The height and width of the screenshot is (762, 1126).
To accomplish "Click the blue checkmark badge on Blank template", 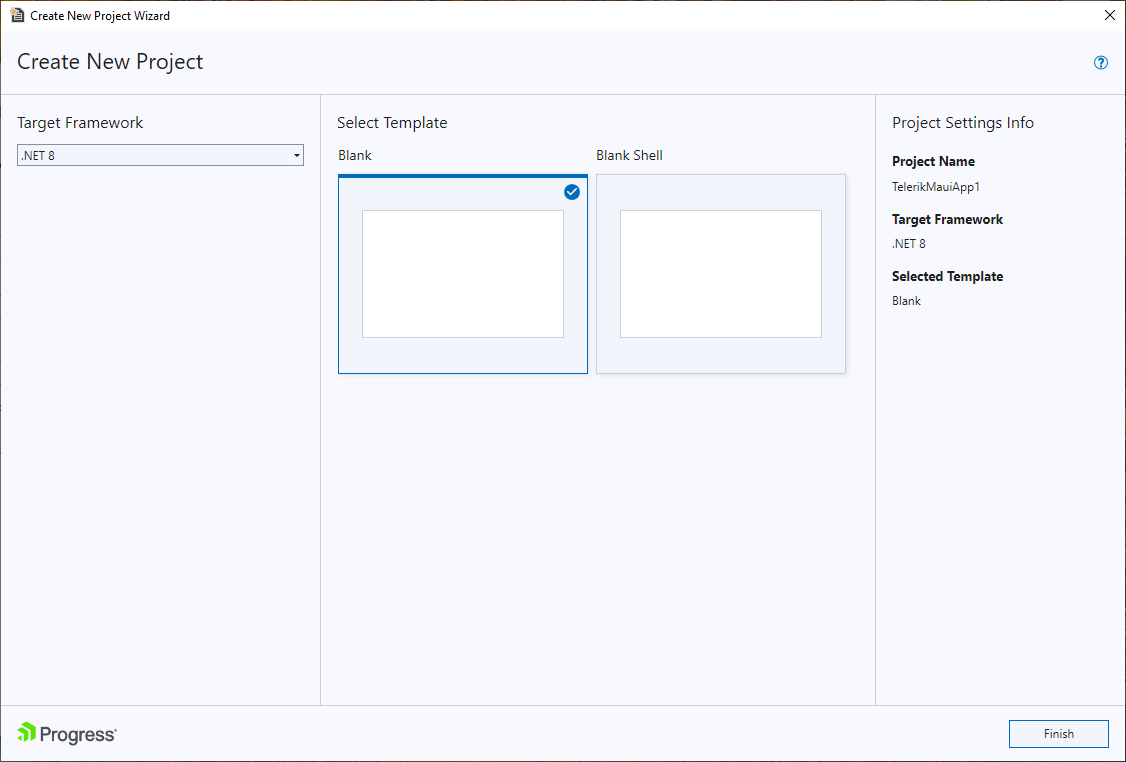I will tap(572, 192).
